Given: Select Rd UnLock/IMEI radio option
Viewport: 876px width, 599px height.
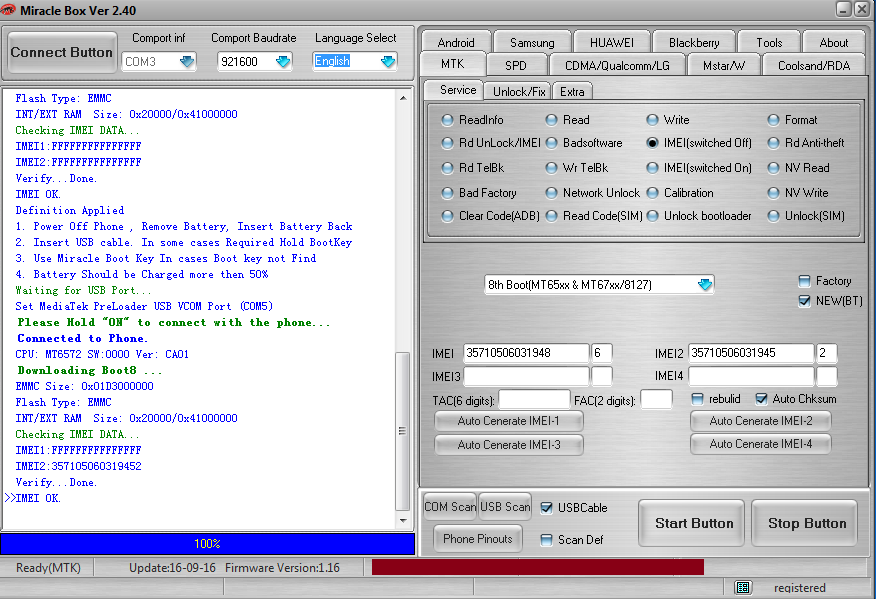Looking at the screenshot, I should (447, 143).
